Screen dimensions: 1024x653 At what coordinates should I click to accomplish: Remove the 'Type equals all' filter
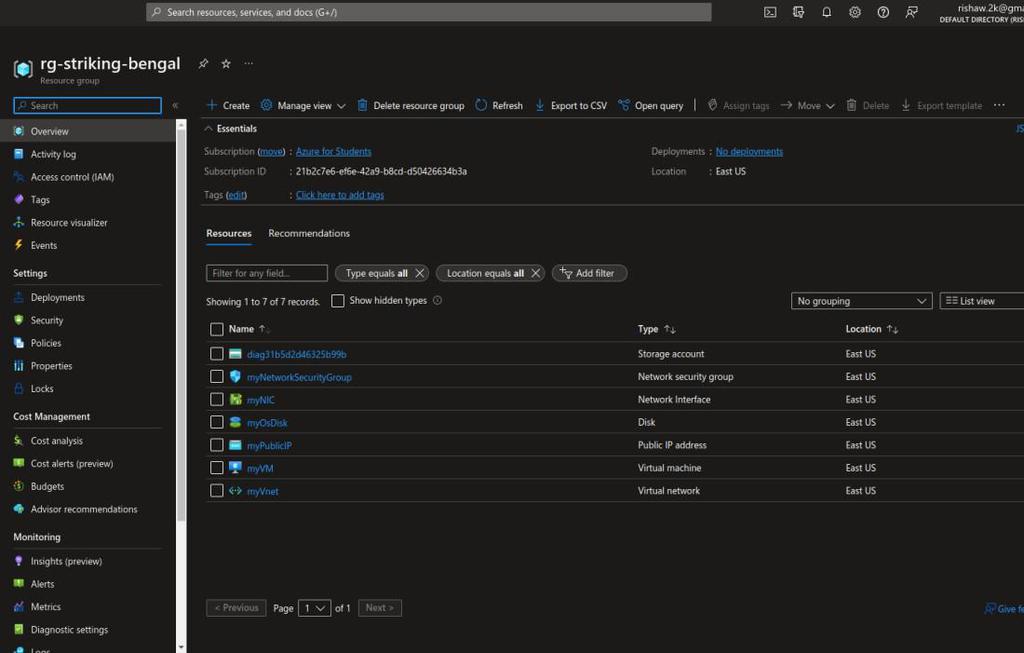pos(420,273)
